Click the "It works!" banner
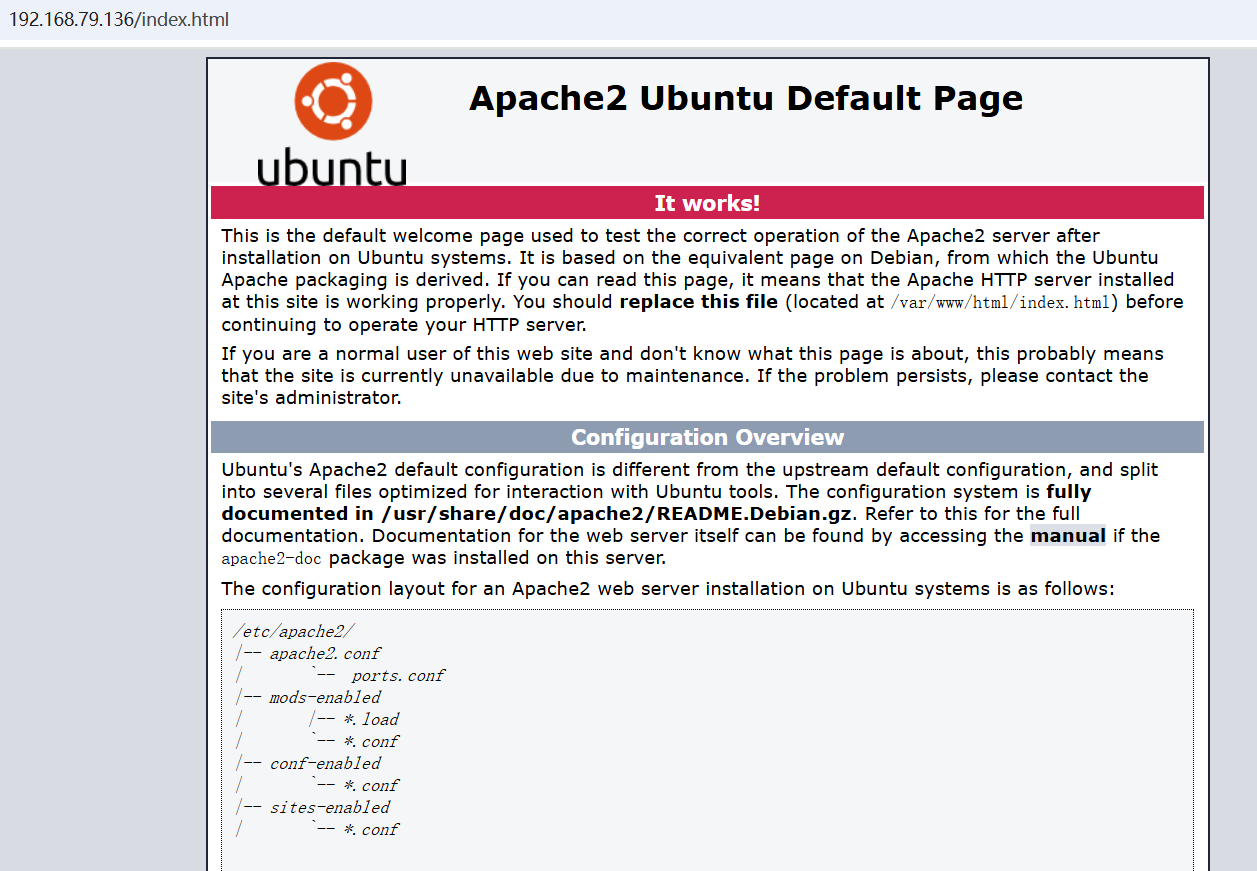 707,203
